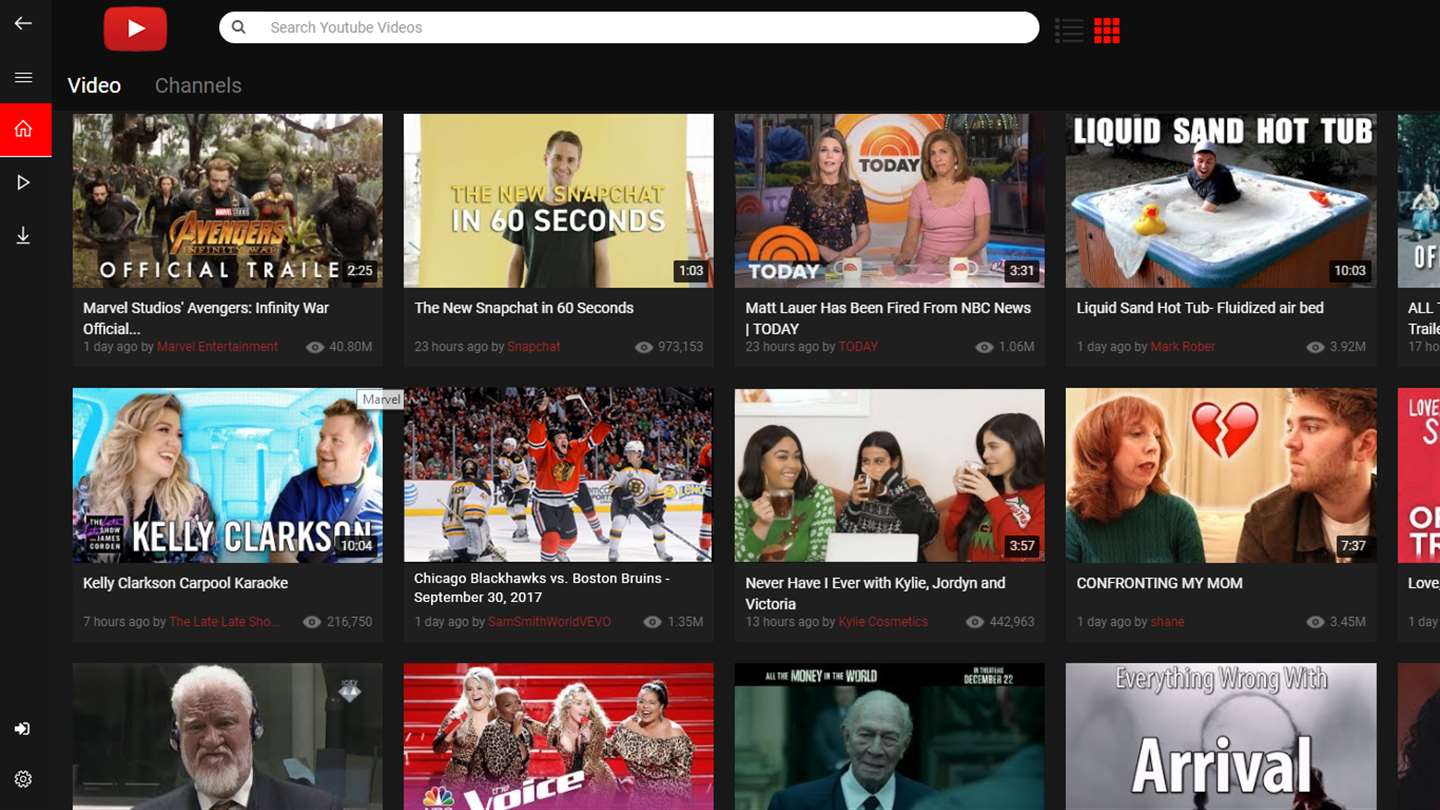Click the "40.80M" view count
Viewport: 1440px width, 810px height.
click(x=351, y=347)
